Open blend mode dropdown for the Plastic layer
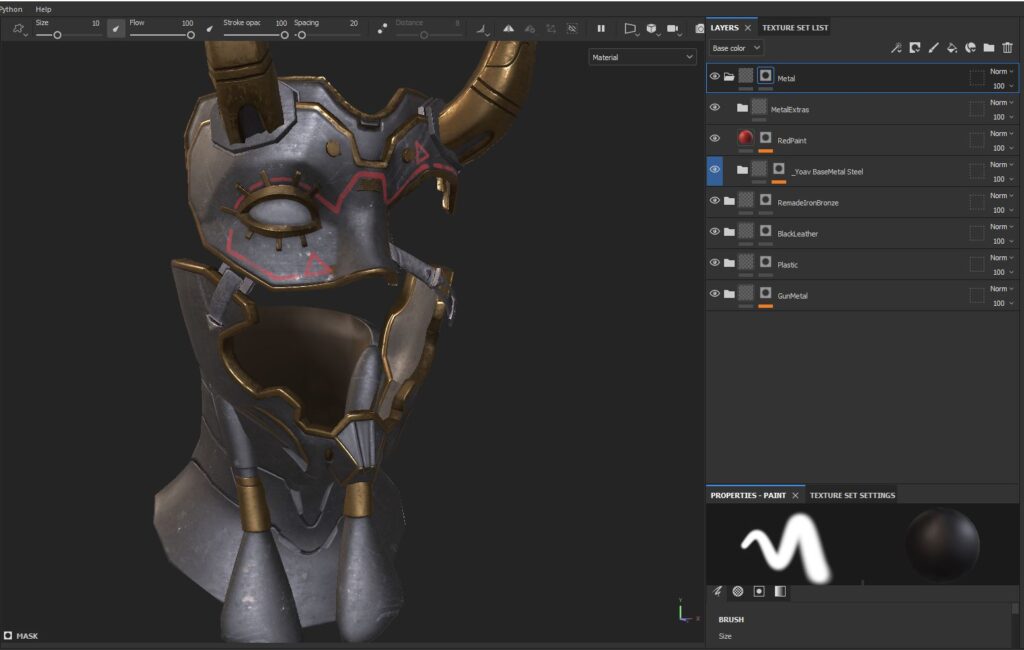The width and height of the screenshot is (1024, 650). 1000,258
